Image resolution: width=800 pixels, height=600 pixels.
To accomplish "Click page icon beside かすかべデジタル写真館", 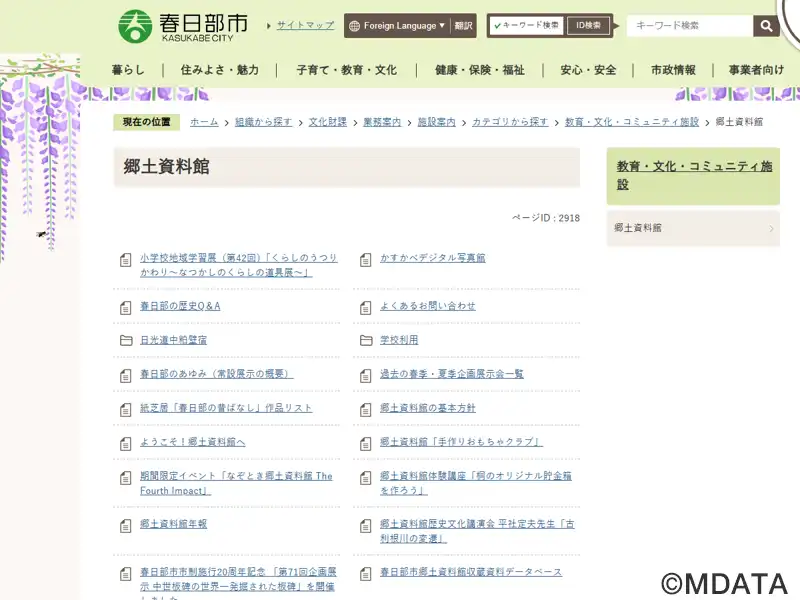I will (365, 260).
